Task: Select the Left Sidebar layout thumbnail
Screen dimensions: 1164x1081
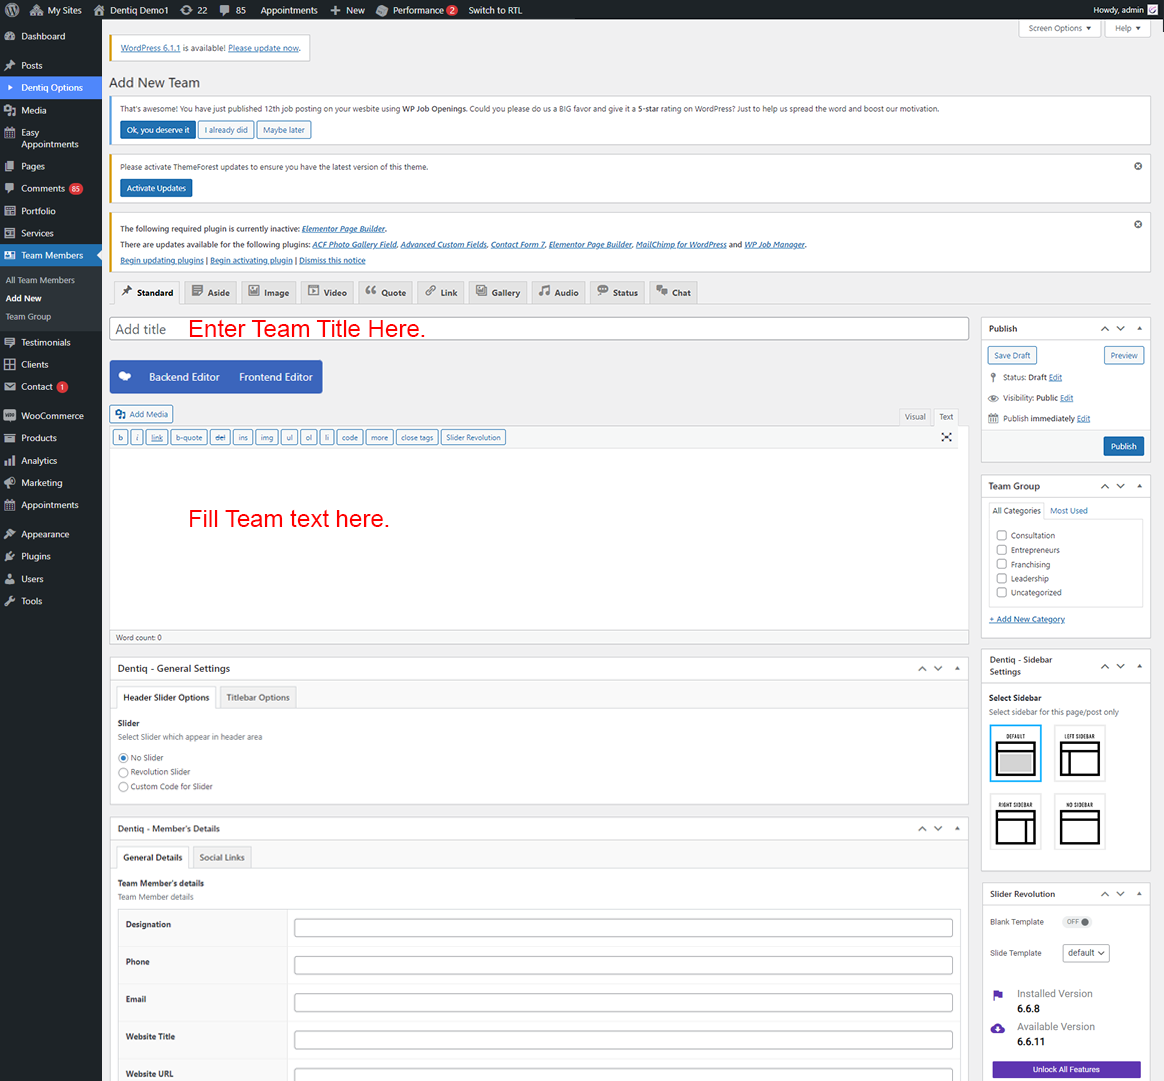Action: [1079, 753]
